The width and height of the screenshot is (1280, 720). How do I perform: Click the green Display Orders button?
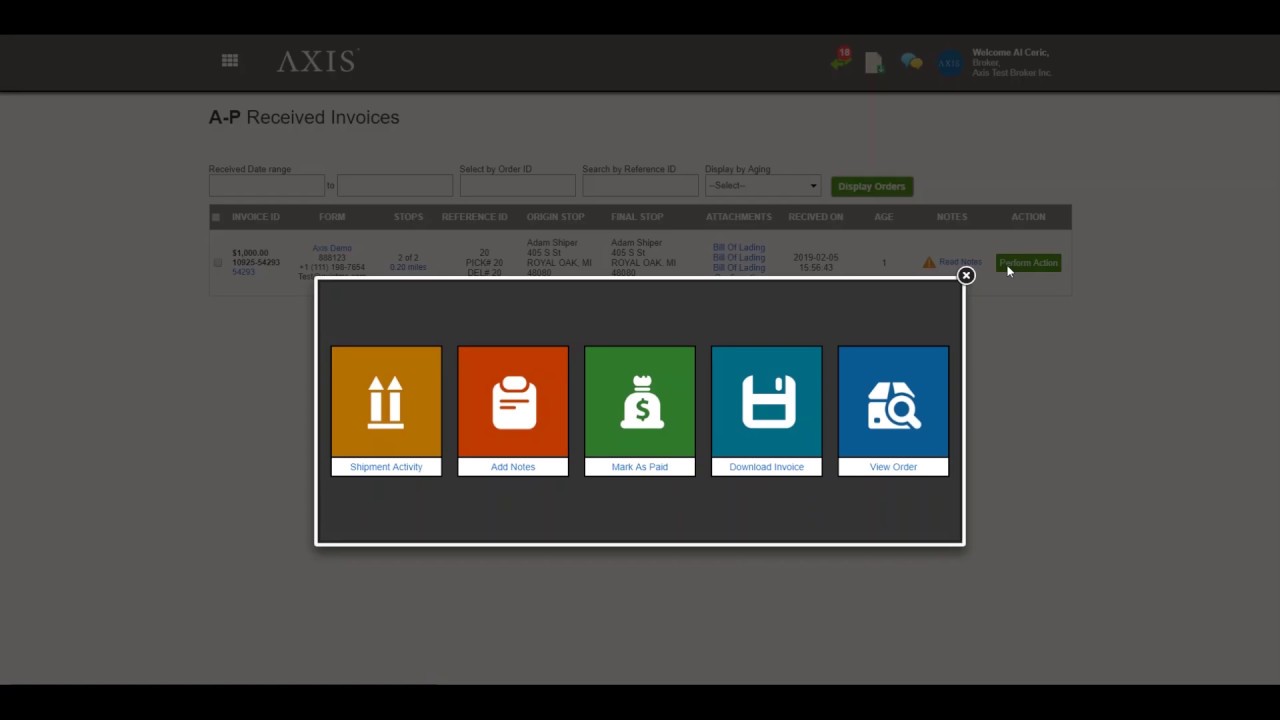[872, 186]
